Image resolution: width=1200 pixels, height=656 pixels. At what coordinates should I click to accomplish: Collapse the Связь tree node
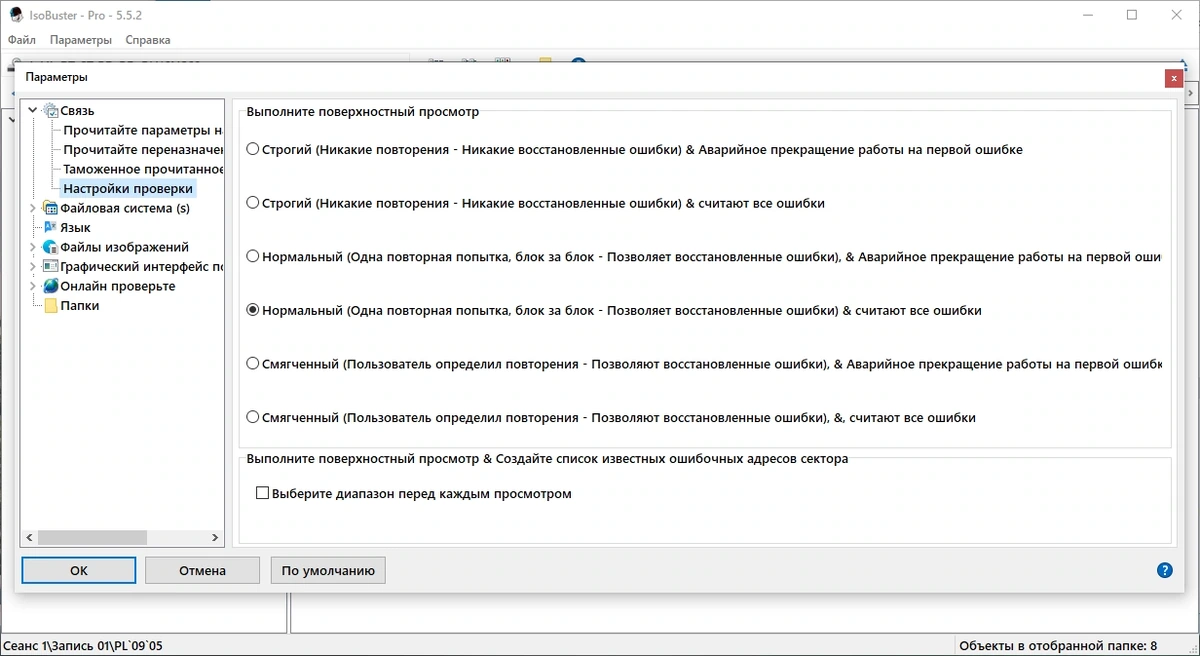click(x=33, y=111)
